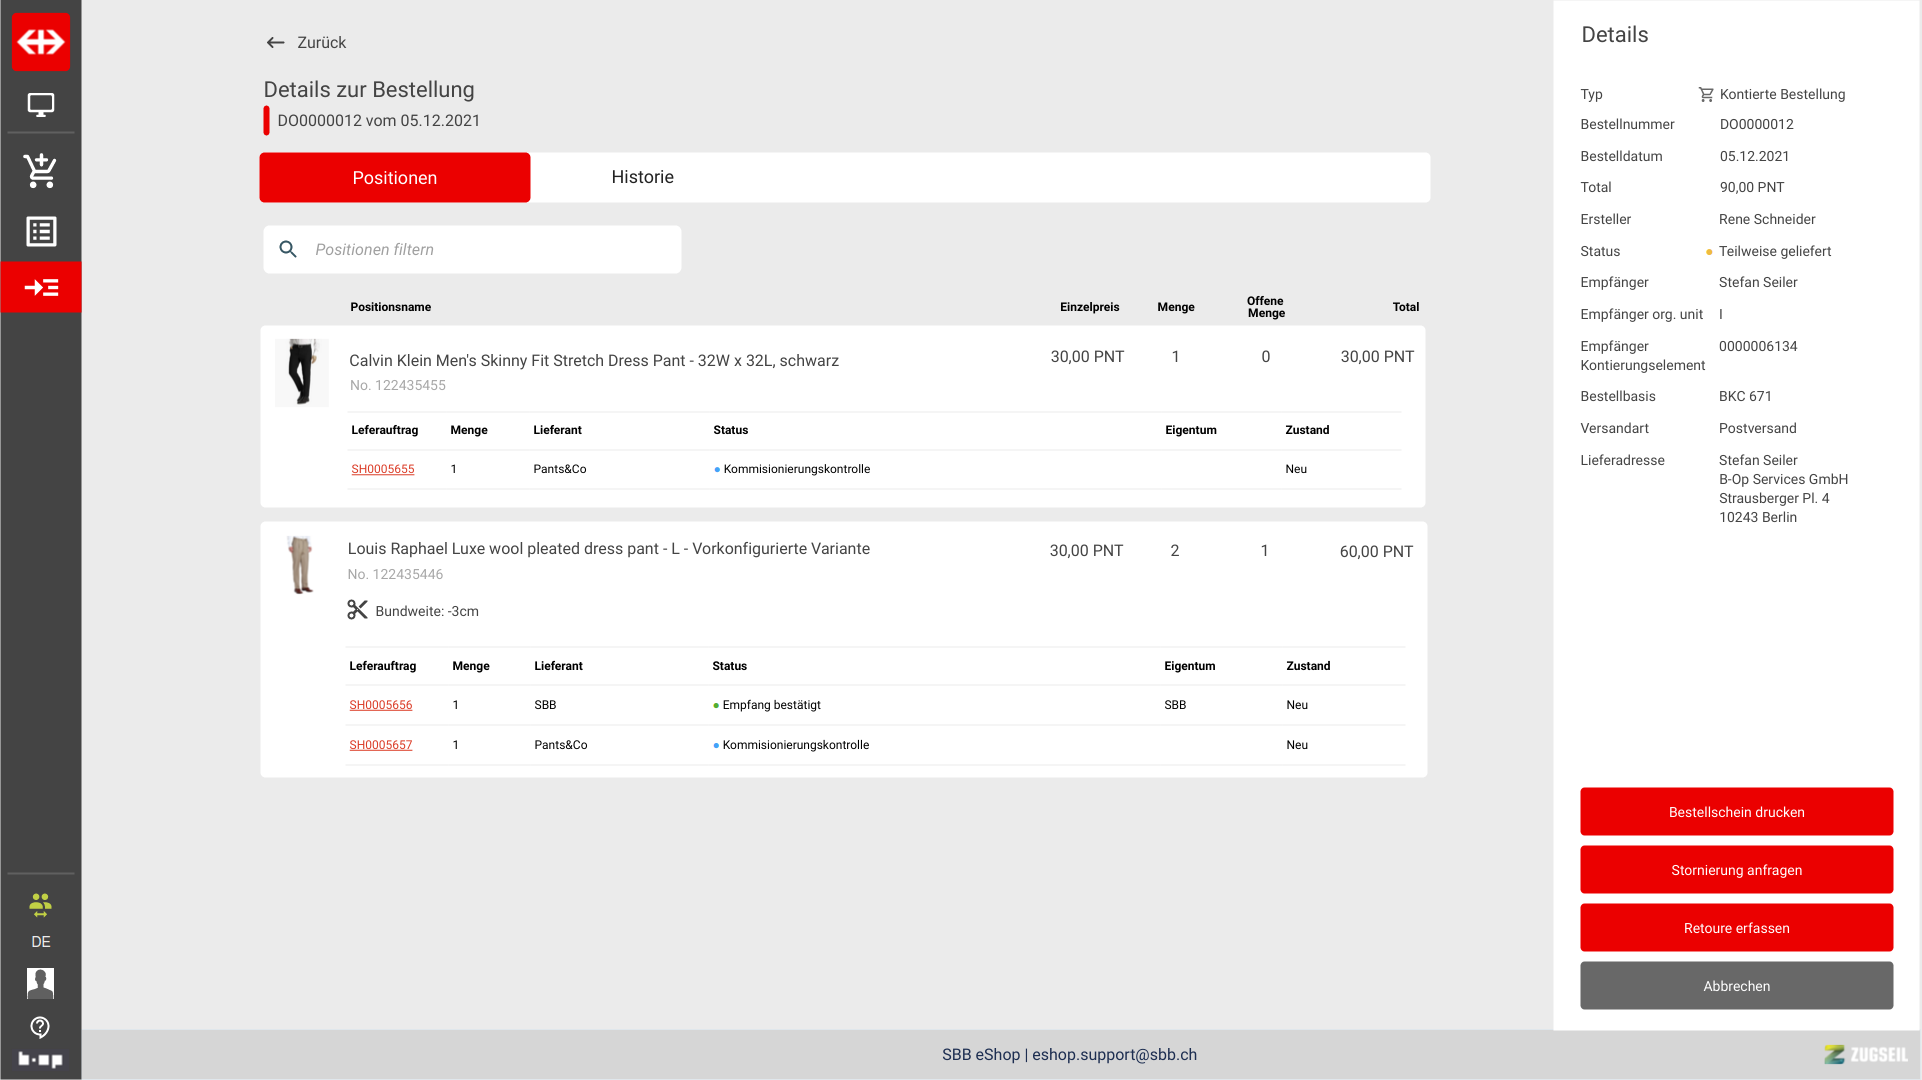Click the SBB logo in sidebar
The image size is (1922, 1080).
(41, 42)
